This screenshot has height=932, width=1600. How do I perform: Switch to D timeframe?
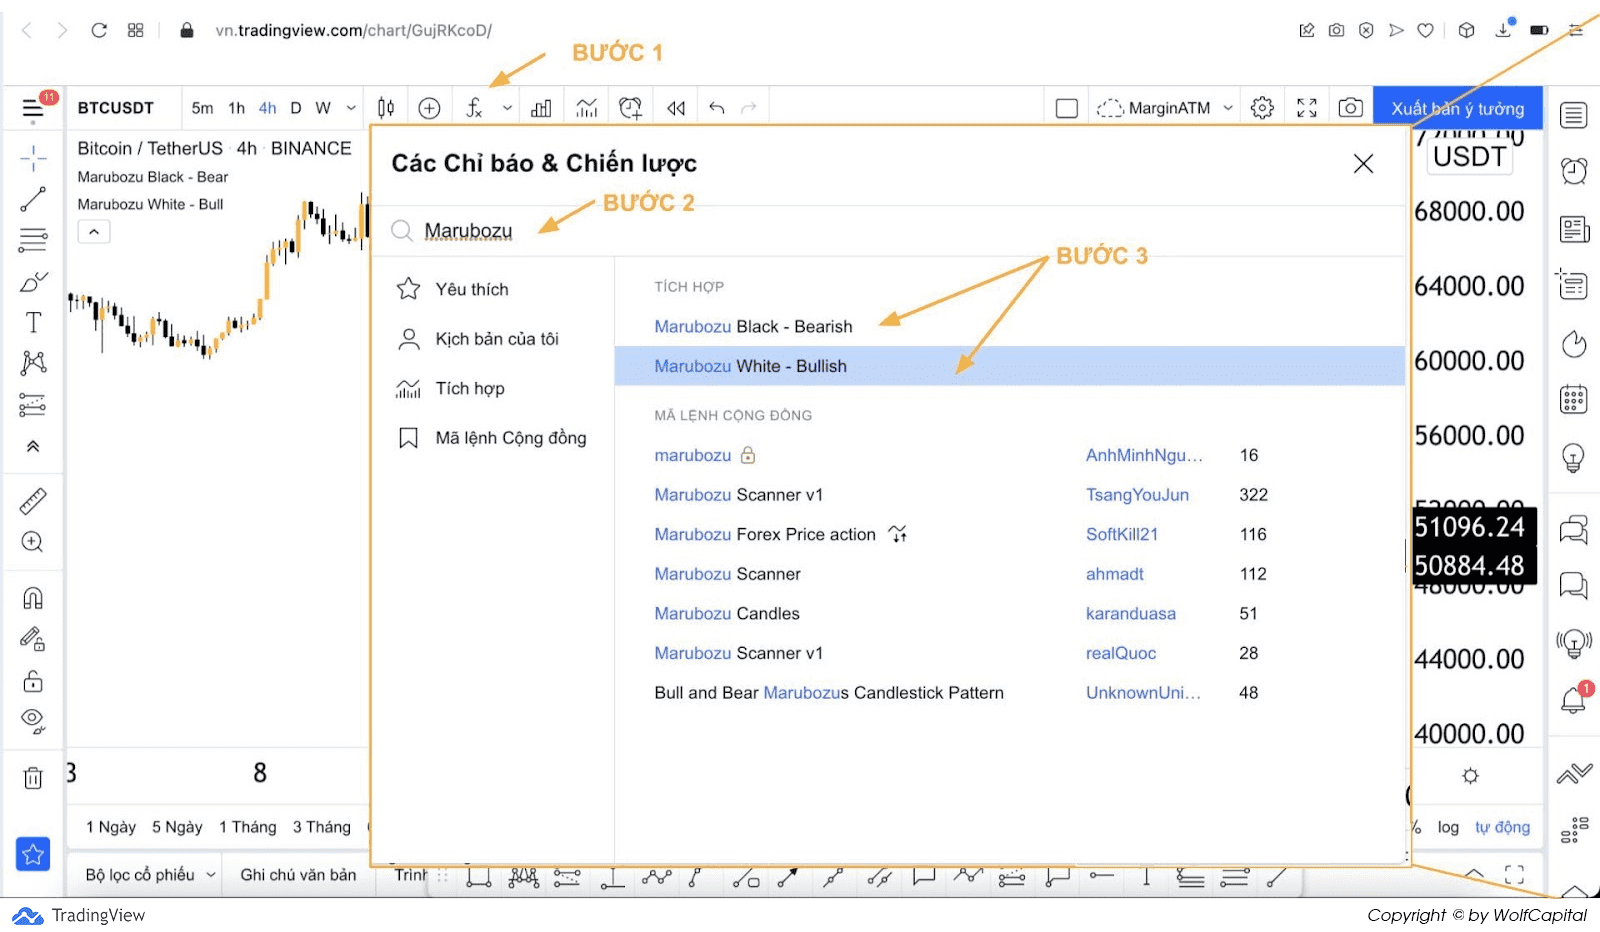click(296, 108)
